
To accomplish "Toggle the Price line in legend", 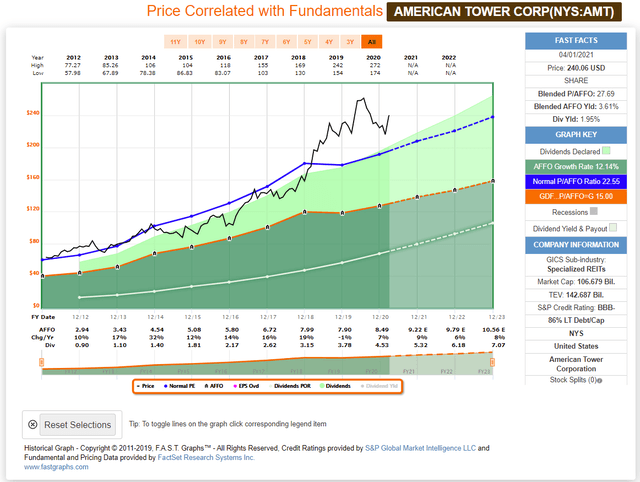I will coord(146,386).
